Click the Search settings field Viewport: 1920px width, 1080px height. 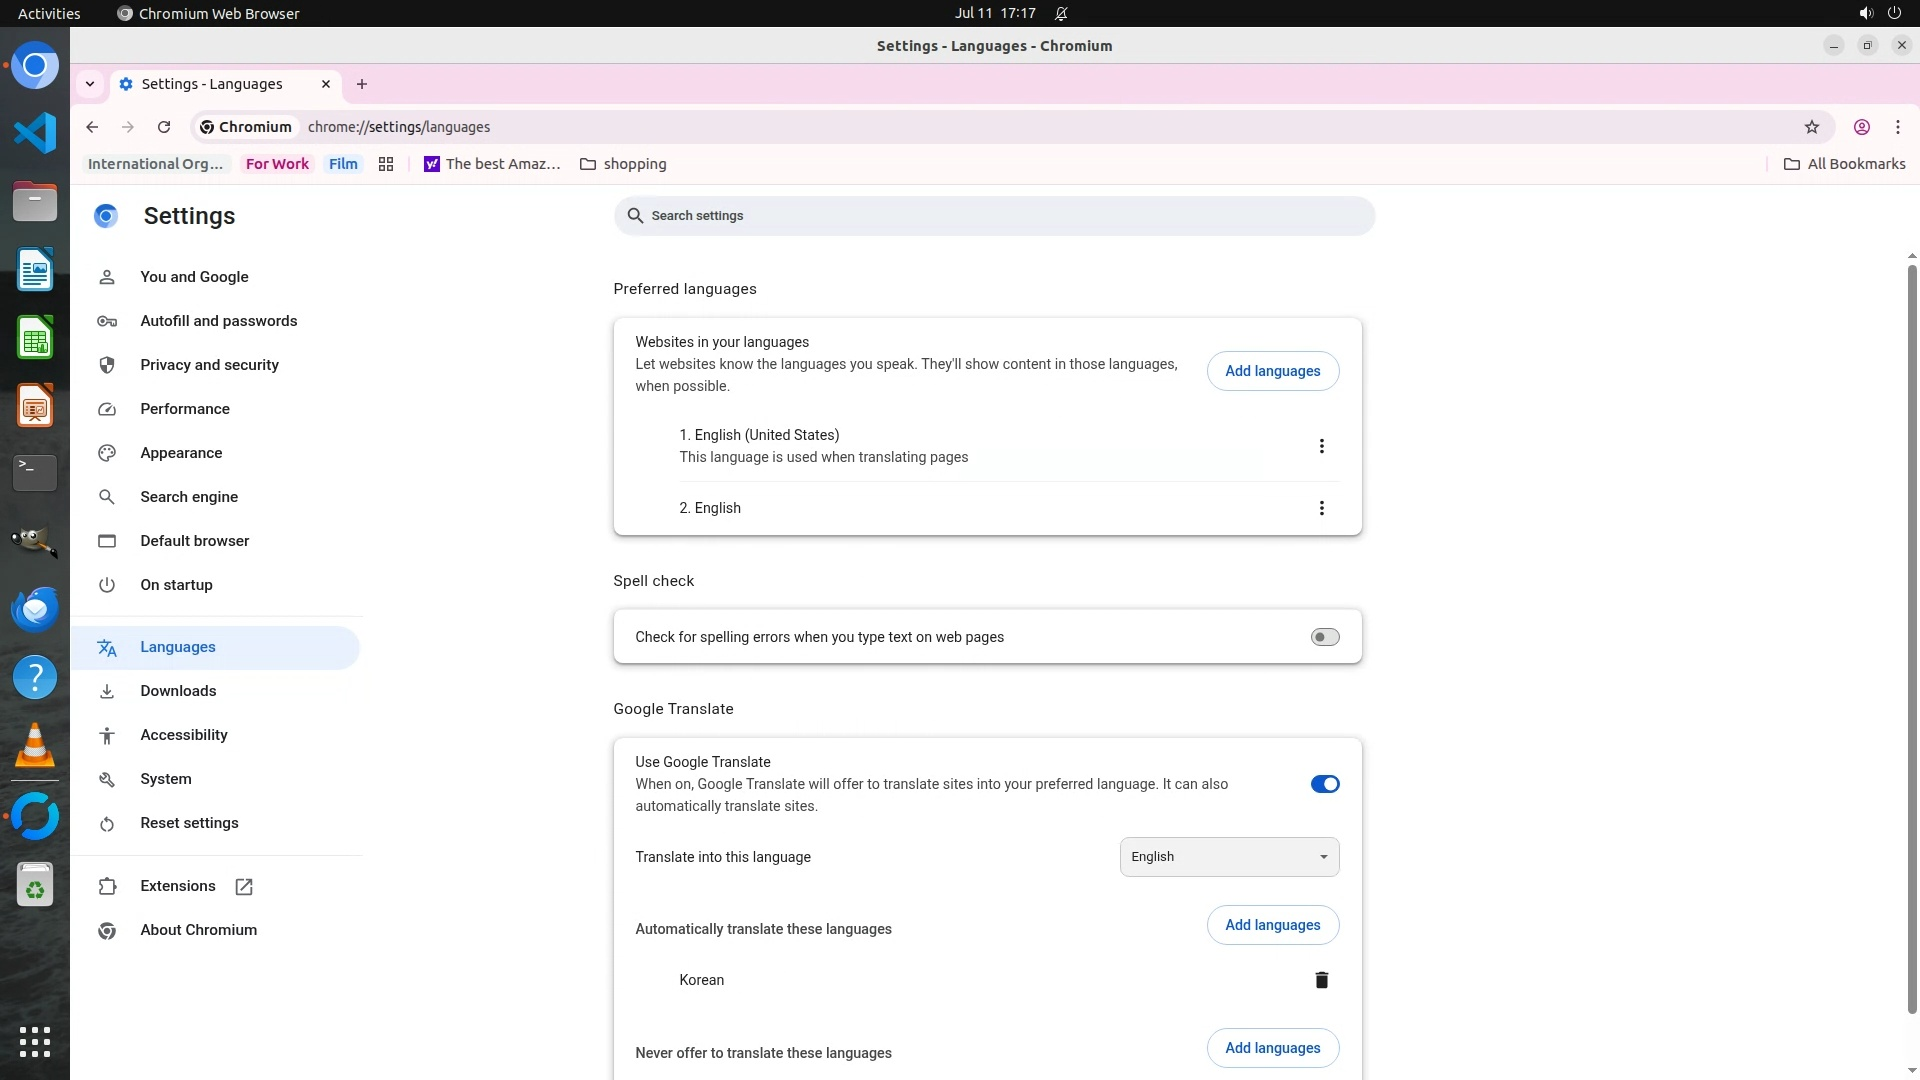pos(993,216)
